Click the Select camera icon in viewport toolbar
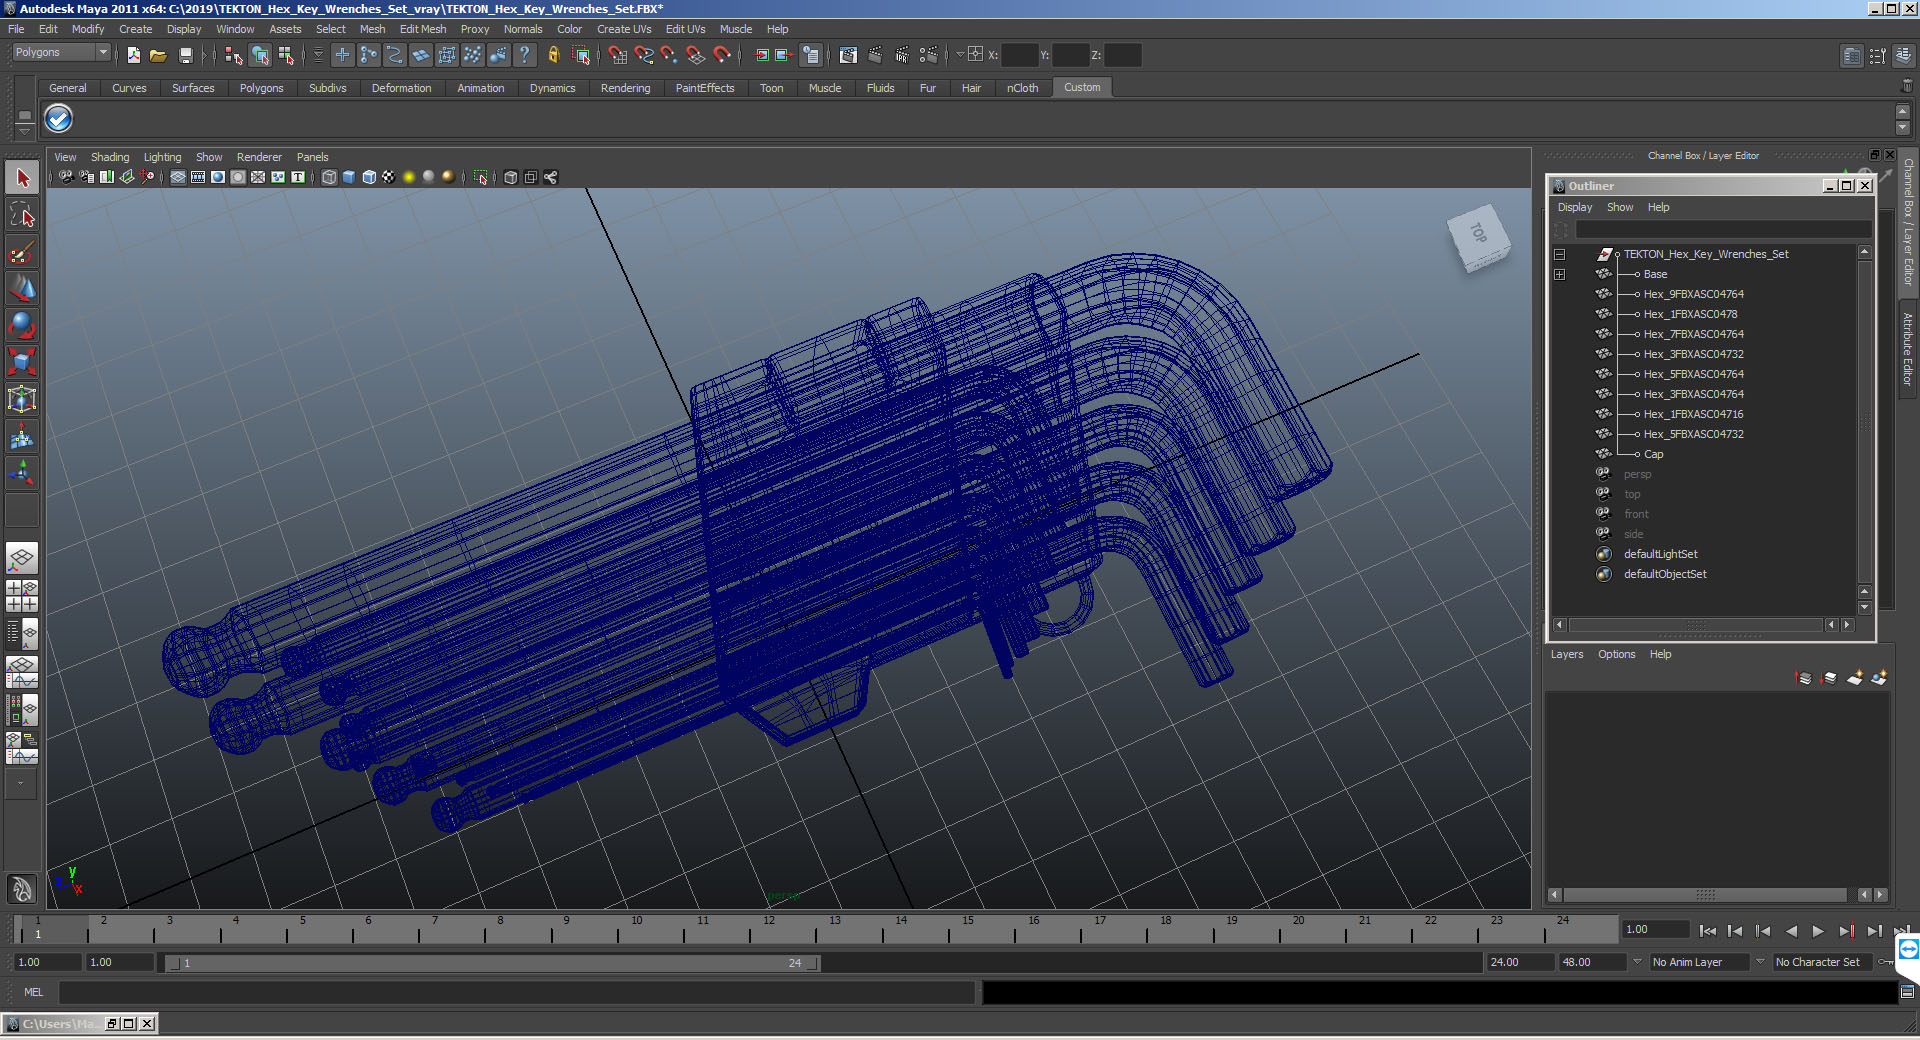The image size is (1920, 1040). (66, 177)
